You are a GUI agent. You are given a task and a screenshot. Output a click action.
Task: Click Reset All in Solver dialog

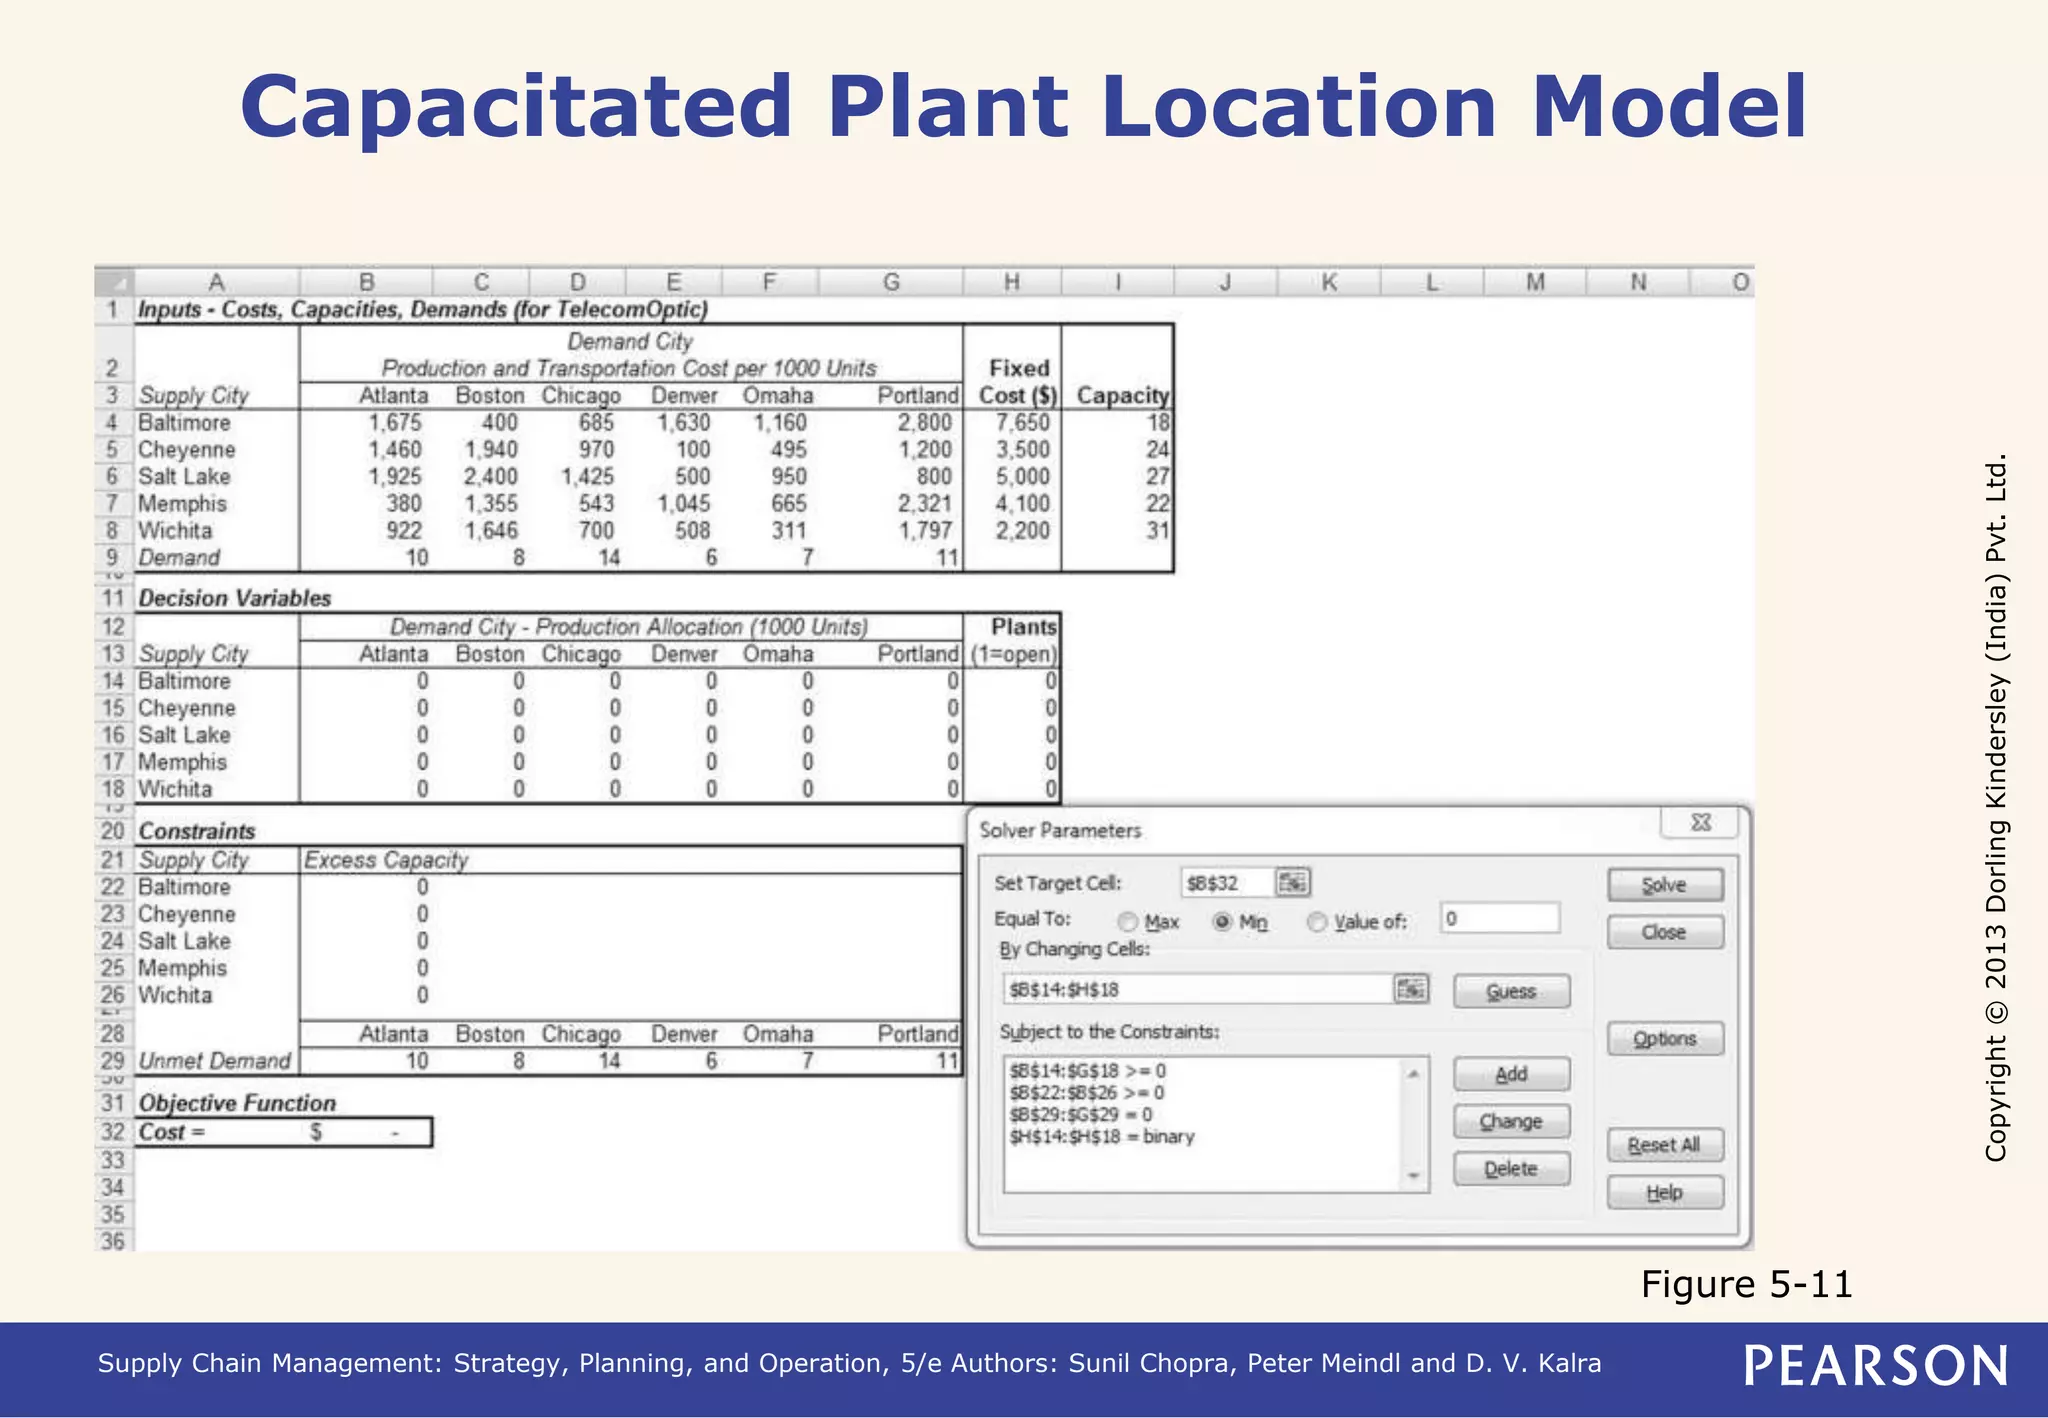tap(1664, 1145)
